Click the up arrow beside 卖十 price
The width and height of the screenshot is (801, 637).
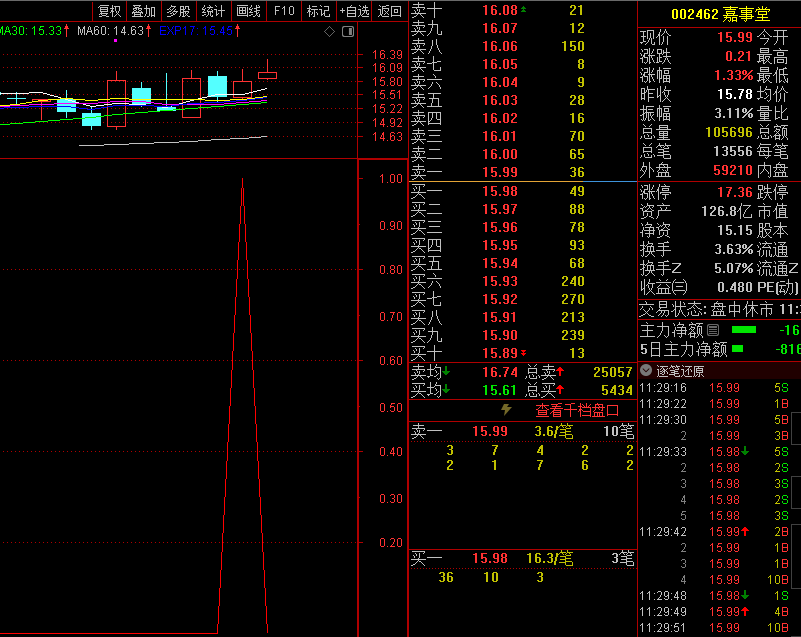pos(524,9)
